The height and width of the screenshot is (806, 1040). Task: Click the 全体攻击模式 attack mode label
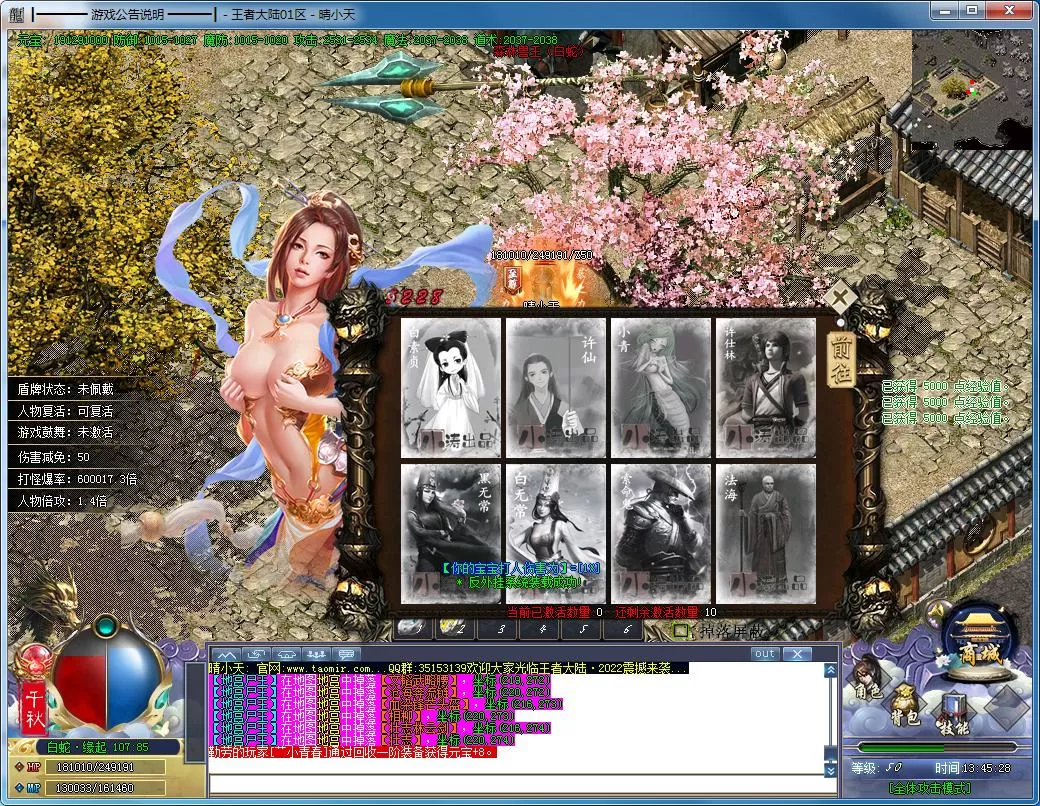(x=929, y=788)
